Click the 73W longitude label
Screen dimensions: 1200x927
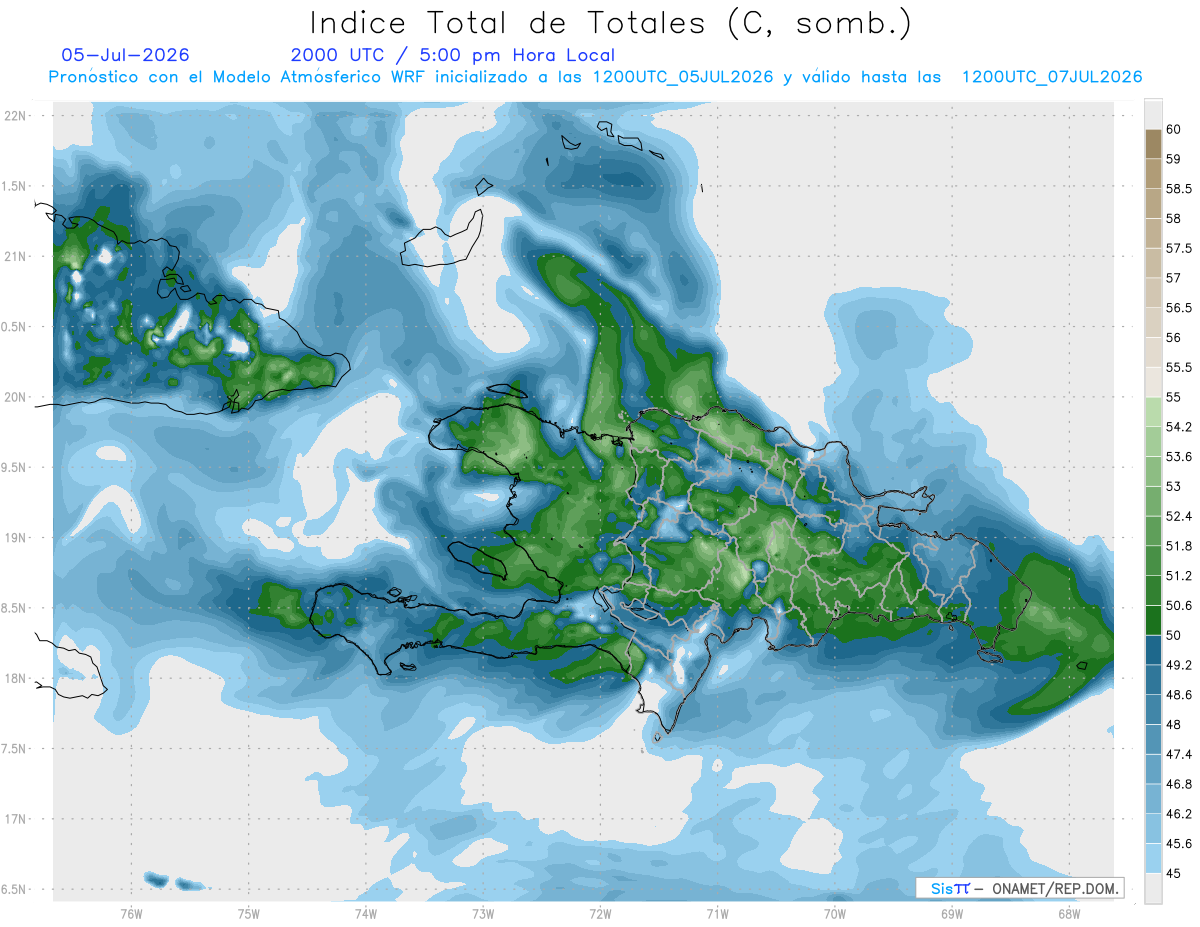483,913
